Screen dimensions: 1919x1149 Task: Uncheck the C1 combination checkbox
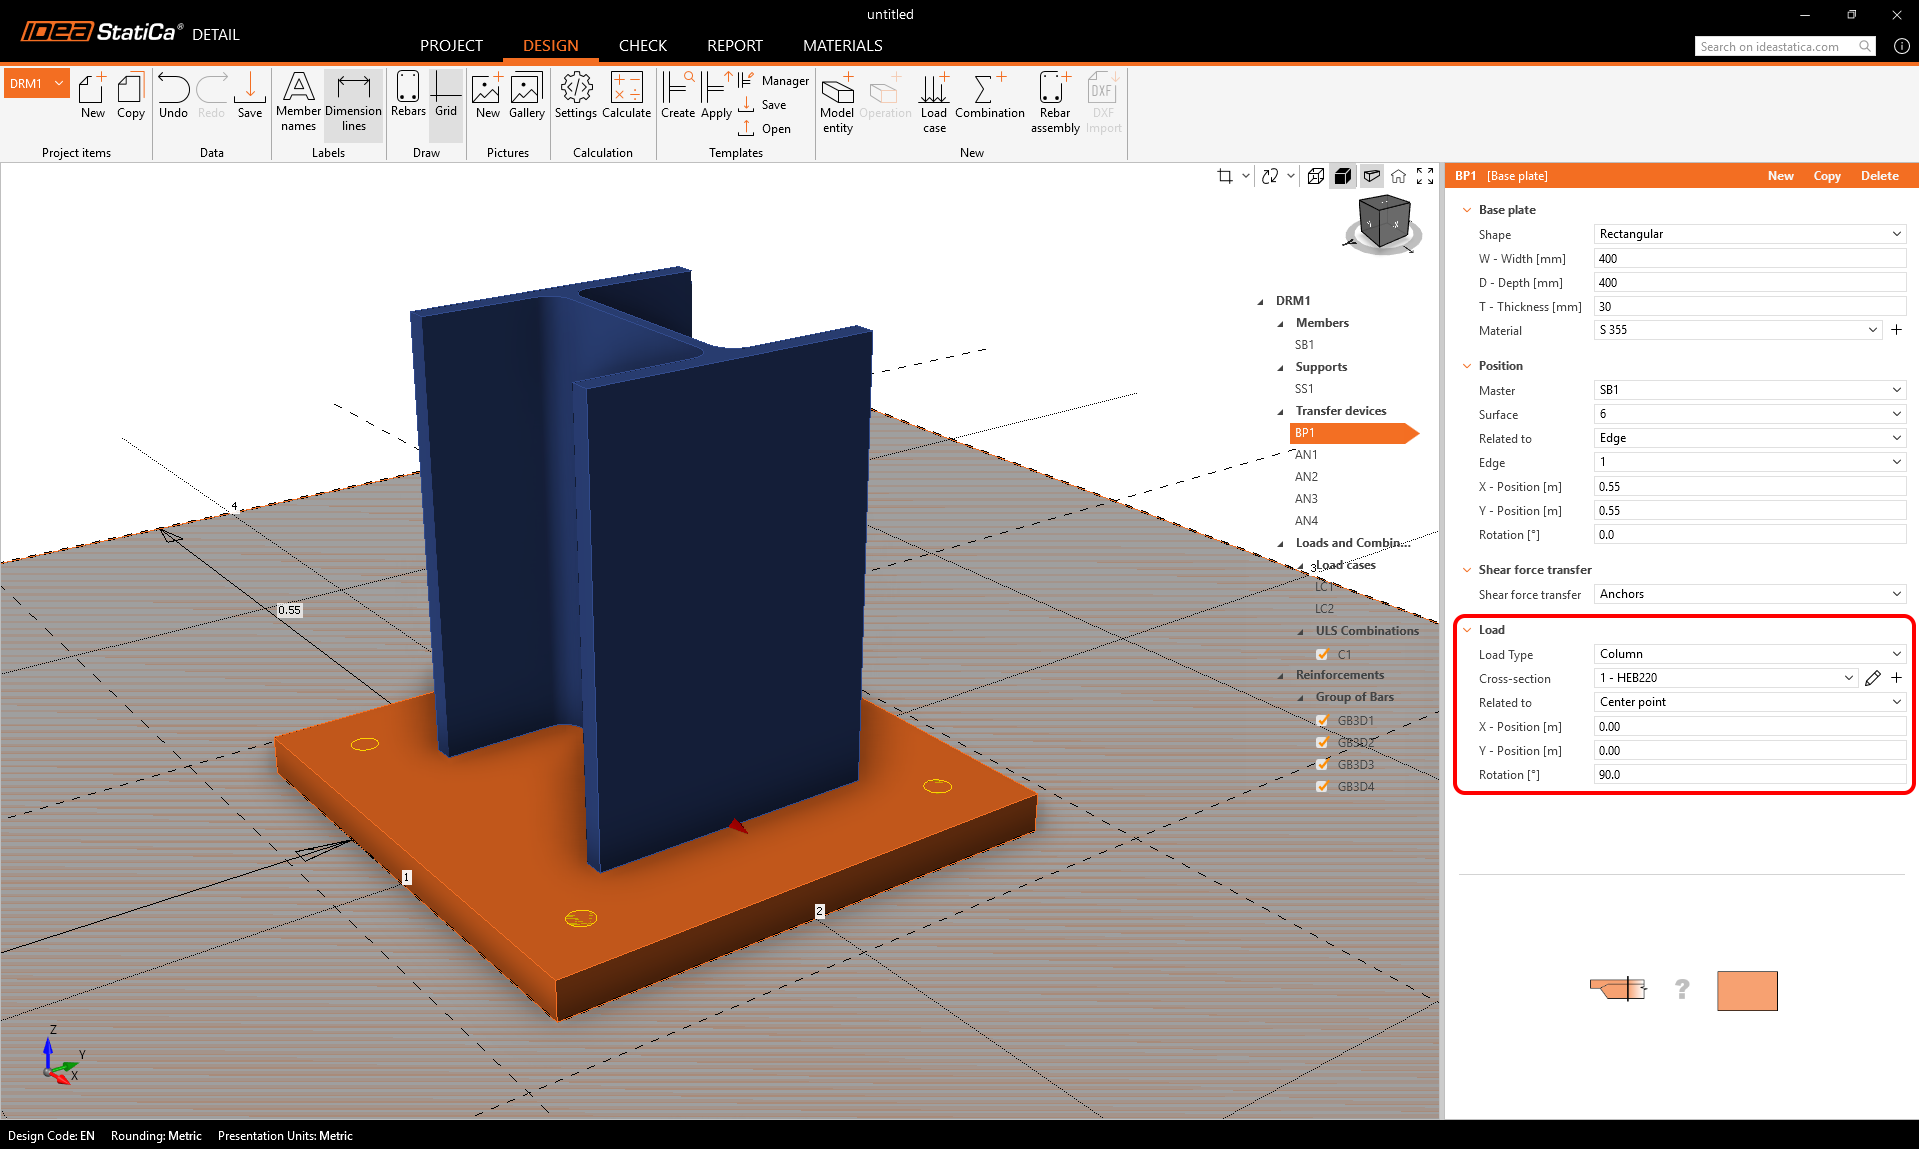[x=1322, y=654]
